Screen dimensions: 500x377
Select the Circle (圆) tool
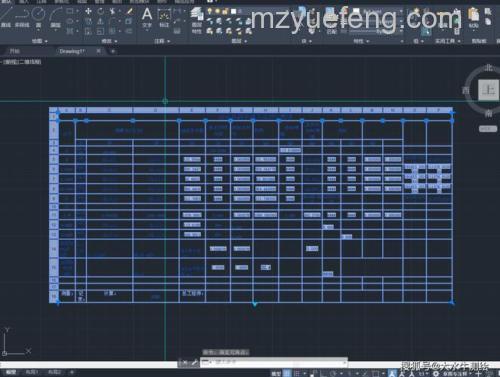tap(38, 17)
